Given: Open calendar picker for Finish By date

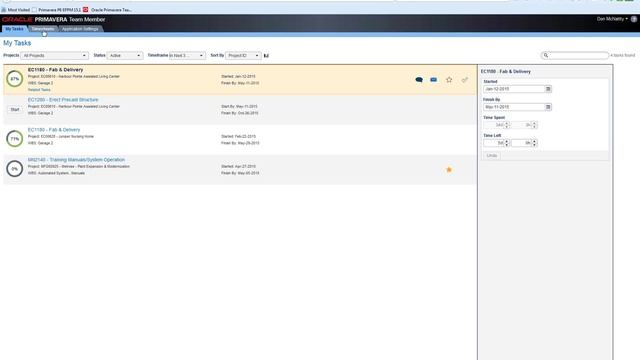Looking at the screenshot, I should tap(548, 107).
